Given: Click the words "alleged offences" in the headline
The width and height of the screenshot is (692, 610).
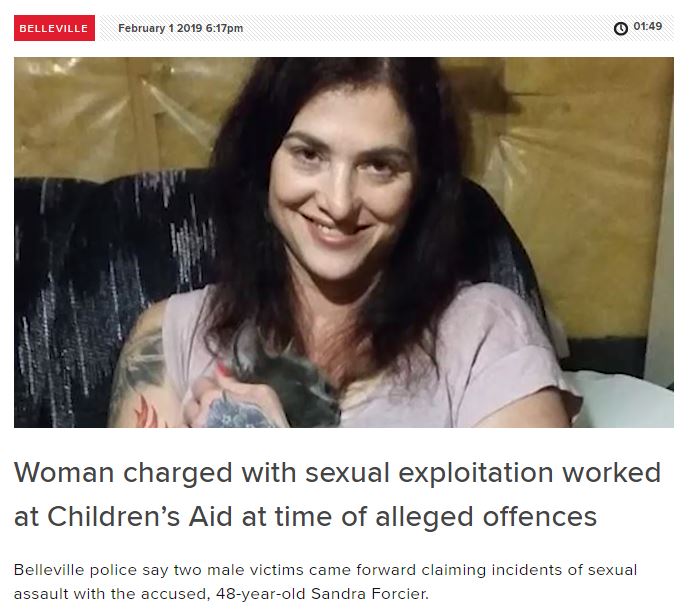Looking at the screenshot, I should coord(486,517).
